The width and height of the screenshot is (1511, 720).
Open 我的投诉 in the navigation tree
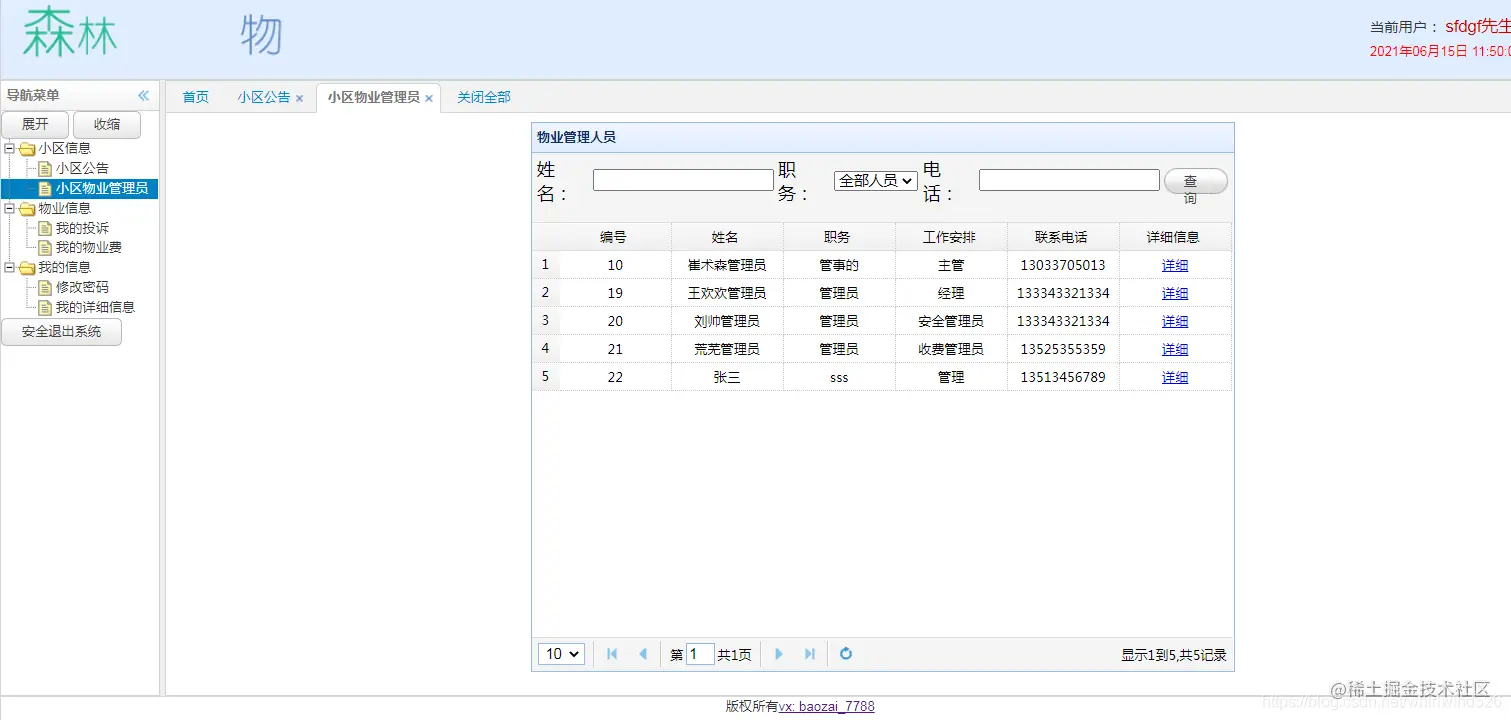pos(82,228)
